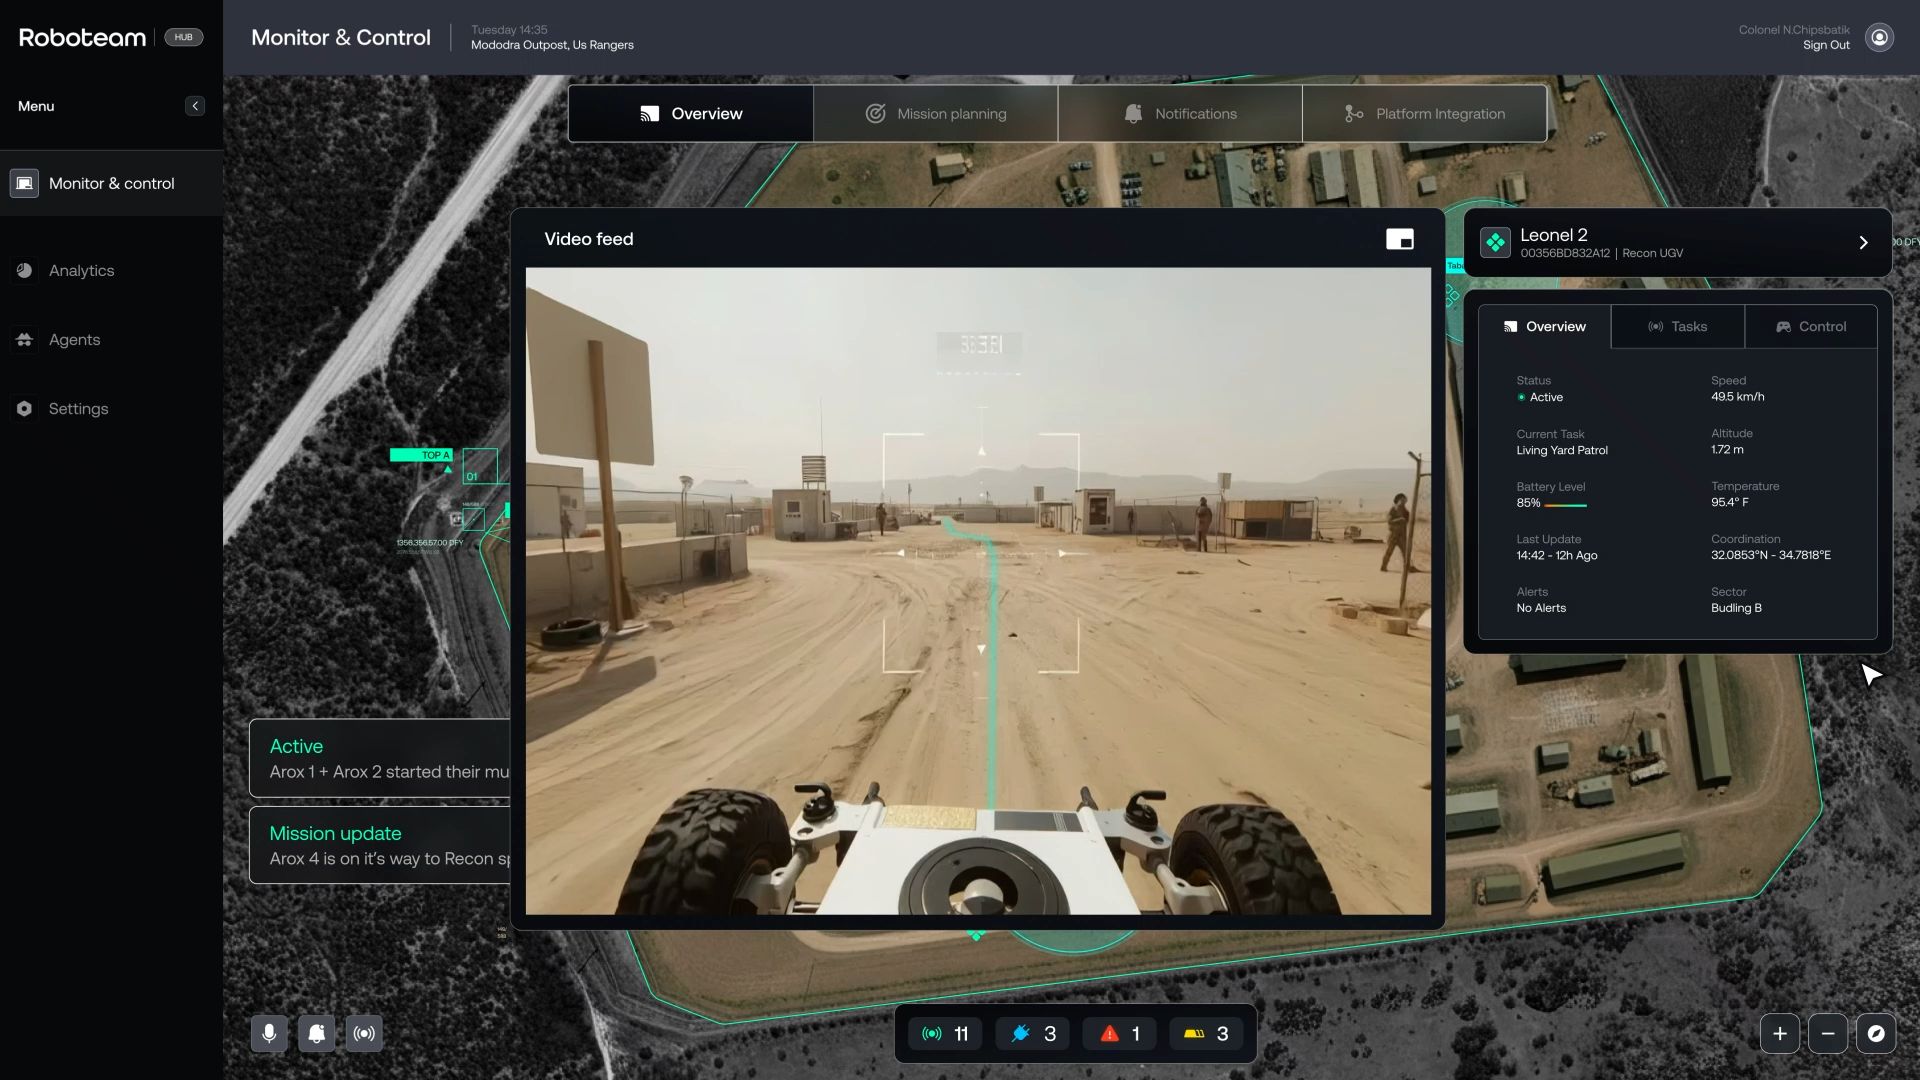The width and height of the screenshot is (1920, 1080).
Task: Toggle red alert count filter
Action: [1119, 1033]
